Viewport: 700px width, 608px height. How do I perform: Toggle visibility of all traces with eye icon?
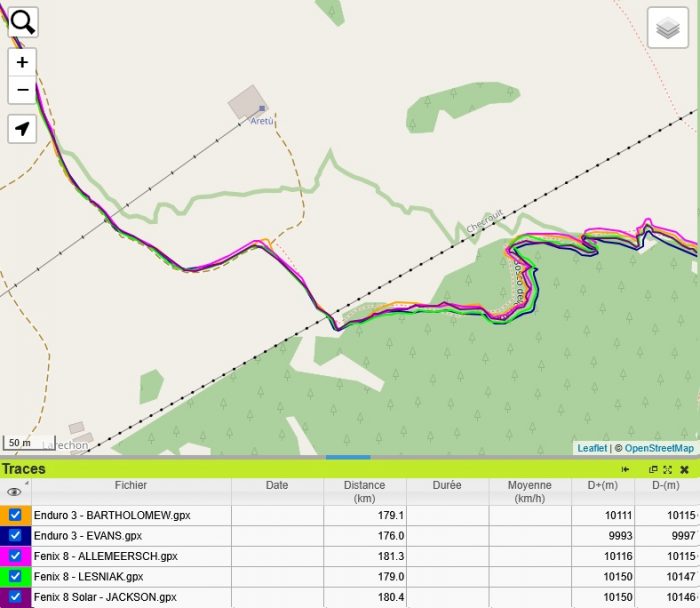click(14, 492)
